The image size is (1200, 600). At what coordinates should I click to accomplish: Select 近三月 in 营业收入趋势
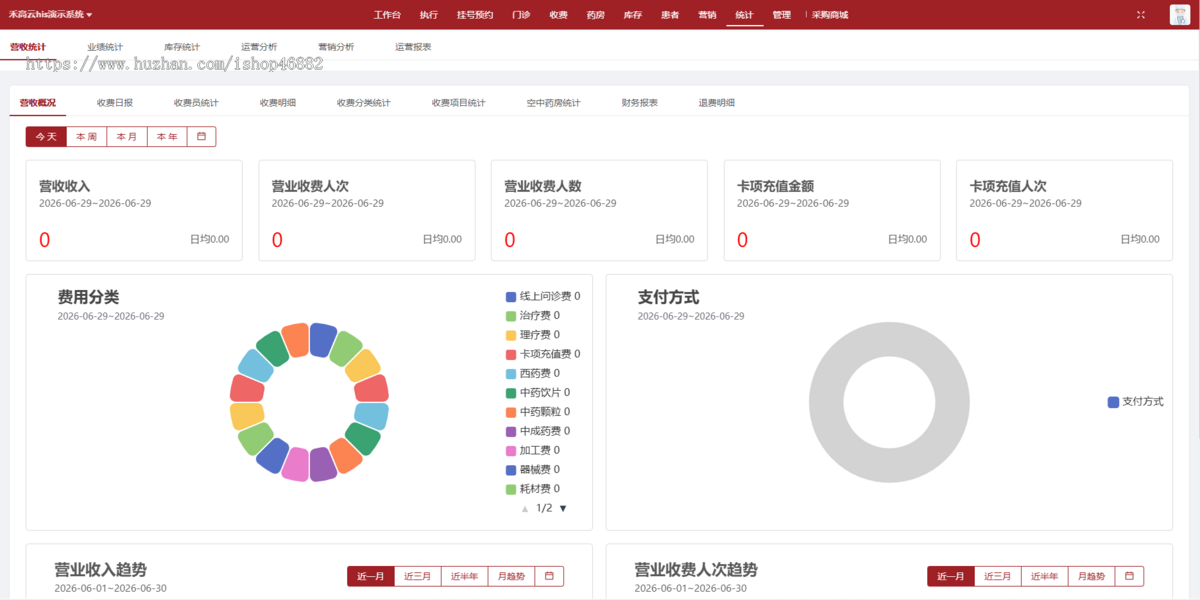tap(418, 576)
